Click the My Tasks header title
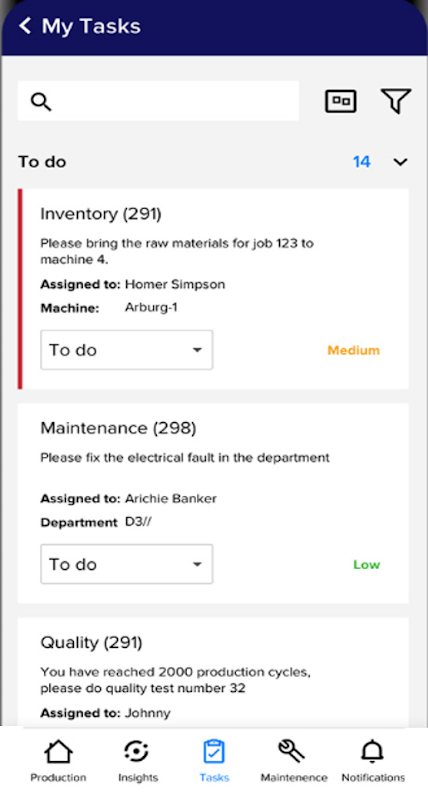 coord(91,26)
